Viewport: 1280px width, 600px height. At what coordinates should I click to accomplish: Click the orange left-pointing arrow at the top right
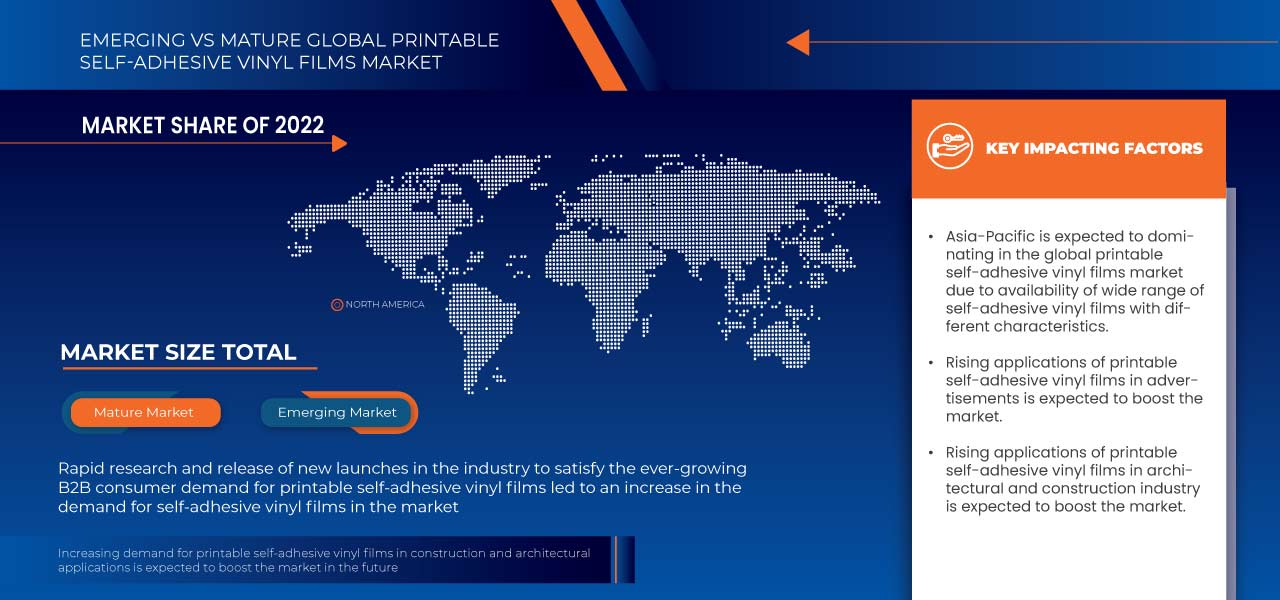(x=798, y=42)
